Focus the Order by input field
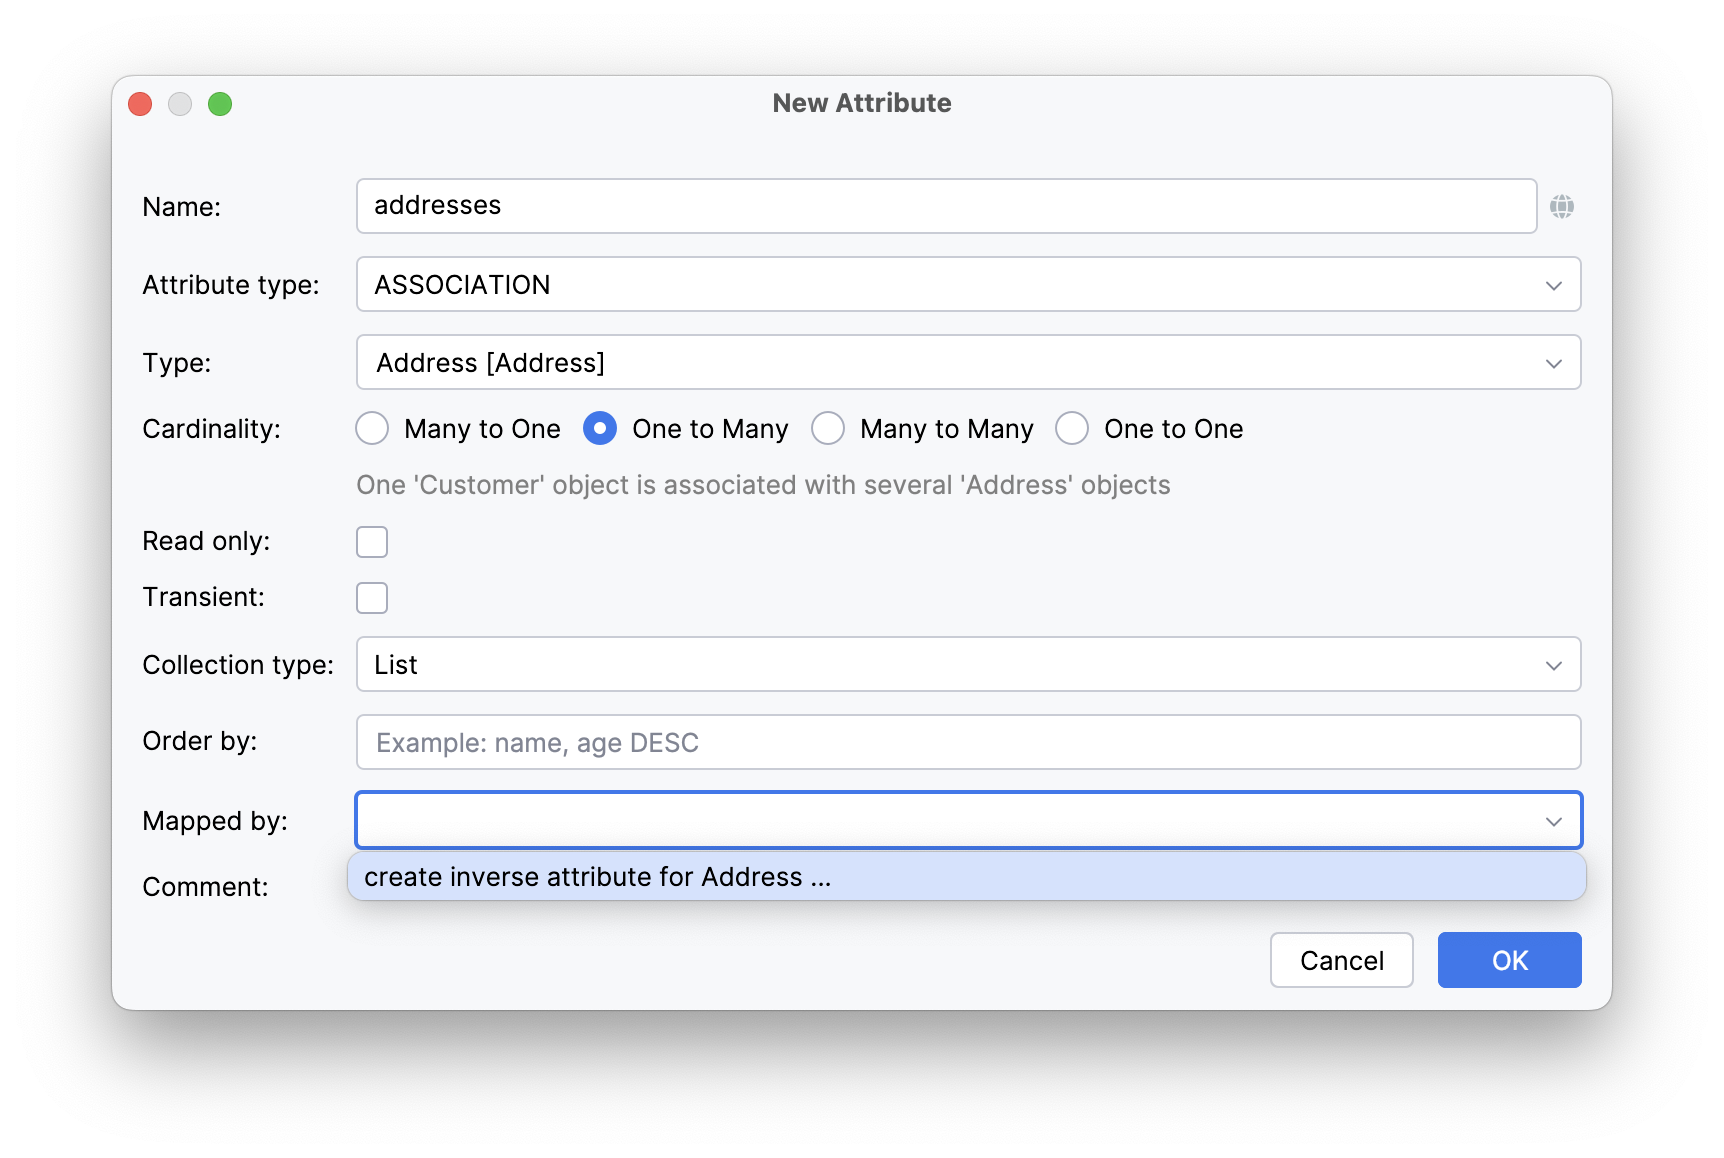This screenshot has width=1724, height=1158. tap(967, 743)
